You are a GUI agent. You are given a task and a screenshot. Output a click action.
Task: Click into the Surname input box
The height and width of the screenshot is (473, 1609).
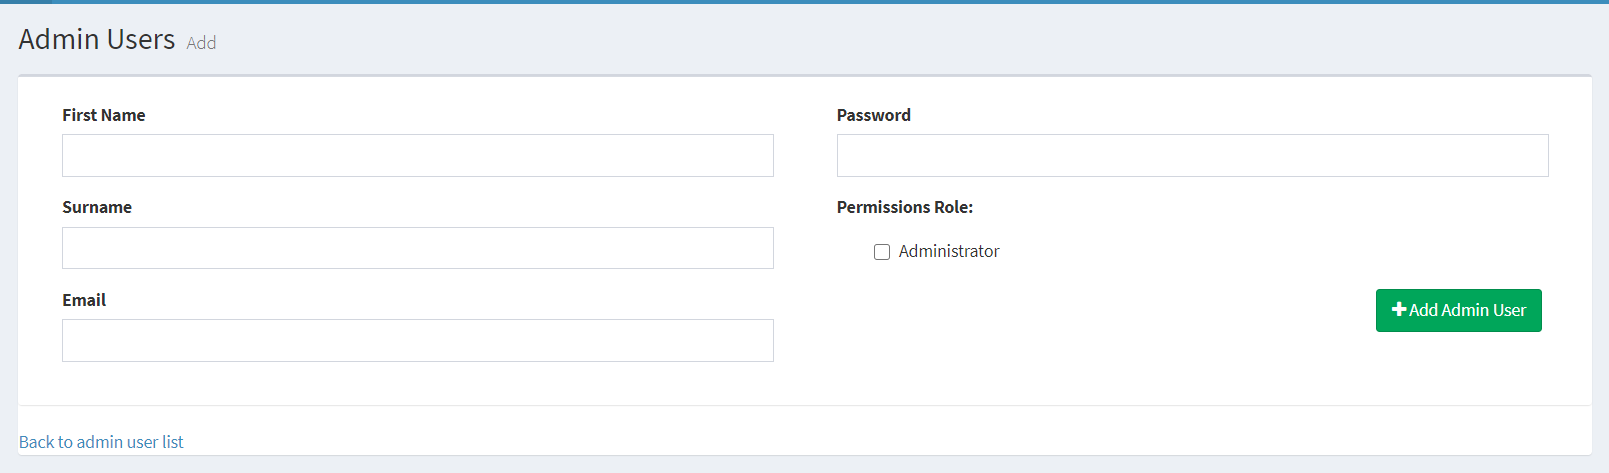417,248
